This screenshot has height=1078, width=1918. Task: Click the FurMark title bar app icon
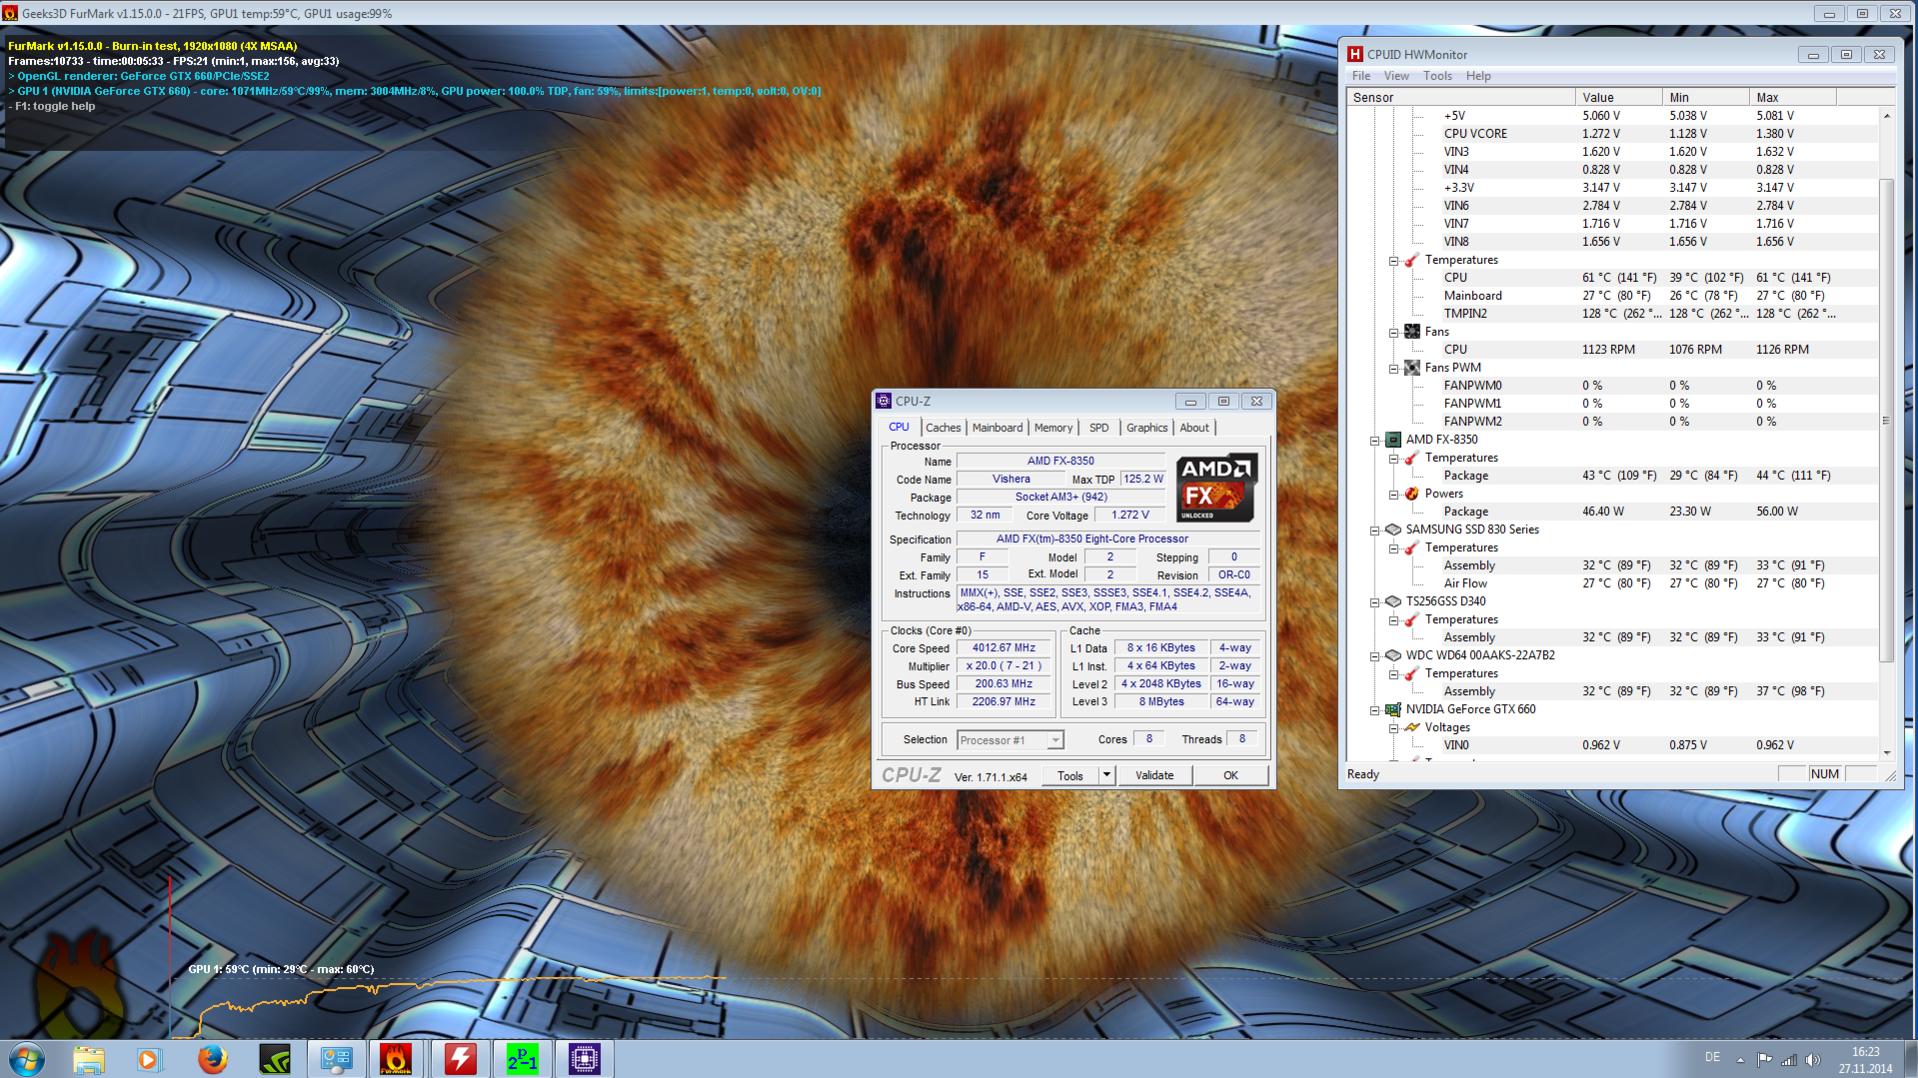(x=10, y=14)
